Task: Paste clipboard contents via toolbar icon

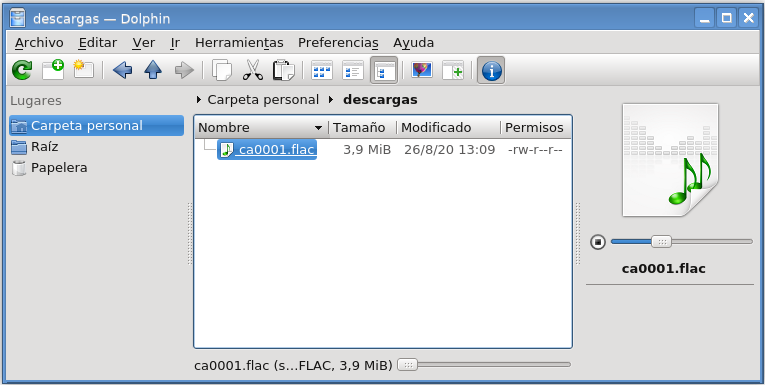Action: pyautogui.click(x=283, y=70)
